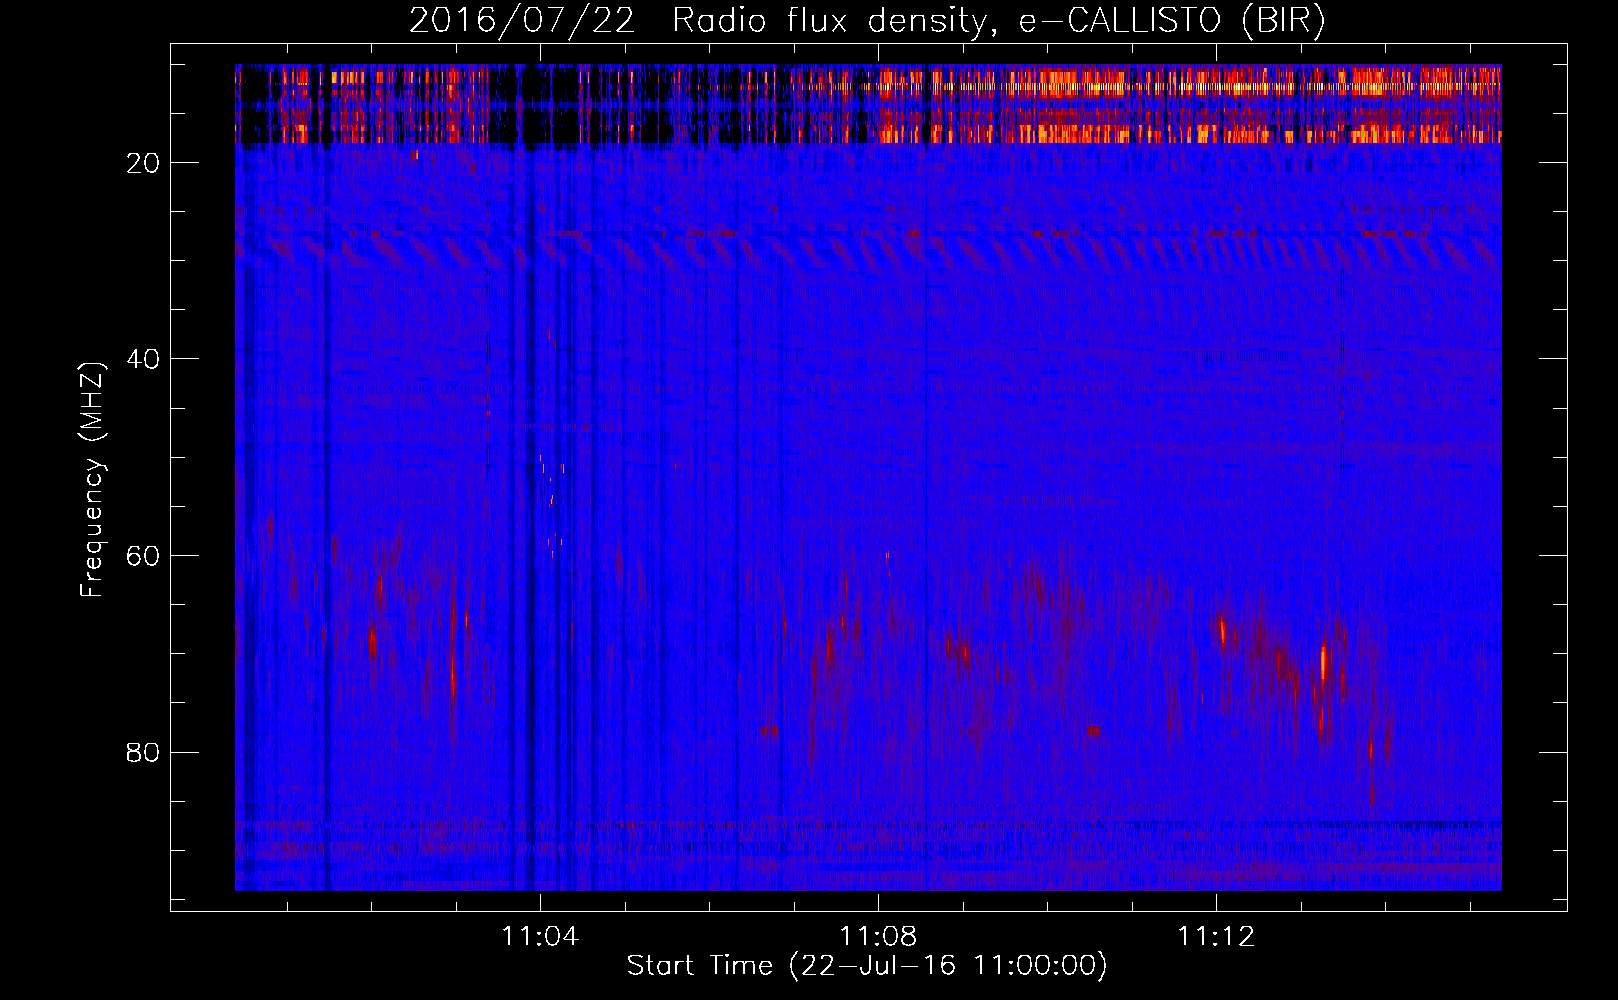Click the '11:04' time tick label
The width and height of the screenshot is (1618, 1000).
tap(540, 937)
